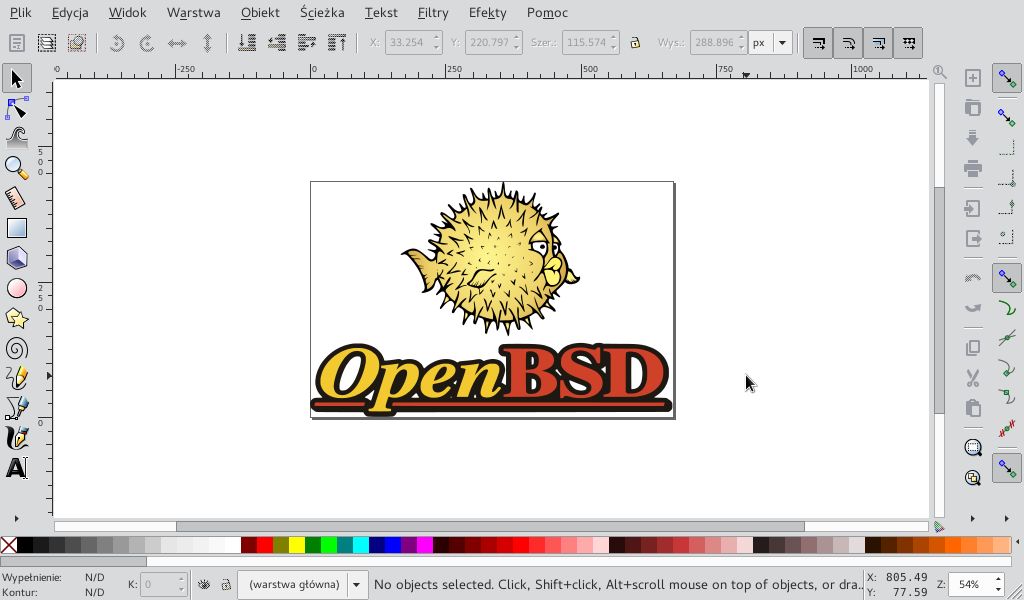The height and width of the screenshot is (600, 1024).
Task: Click the Print document icon
Action: [972, 168]
